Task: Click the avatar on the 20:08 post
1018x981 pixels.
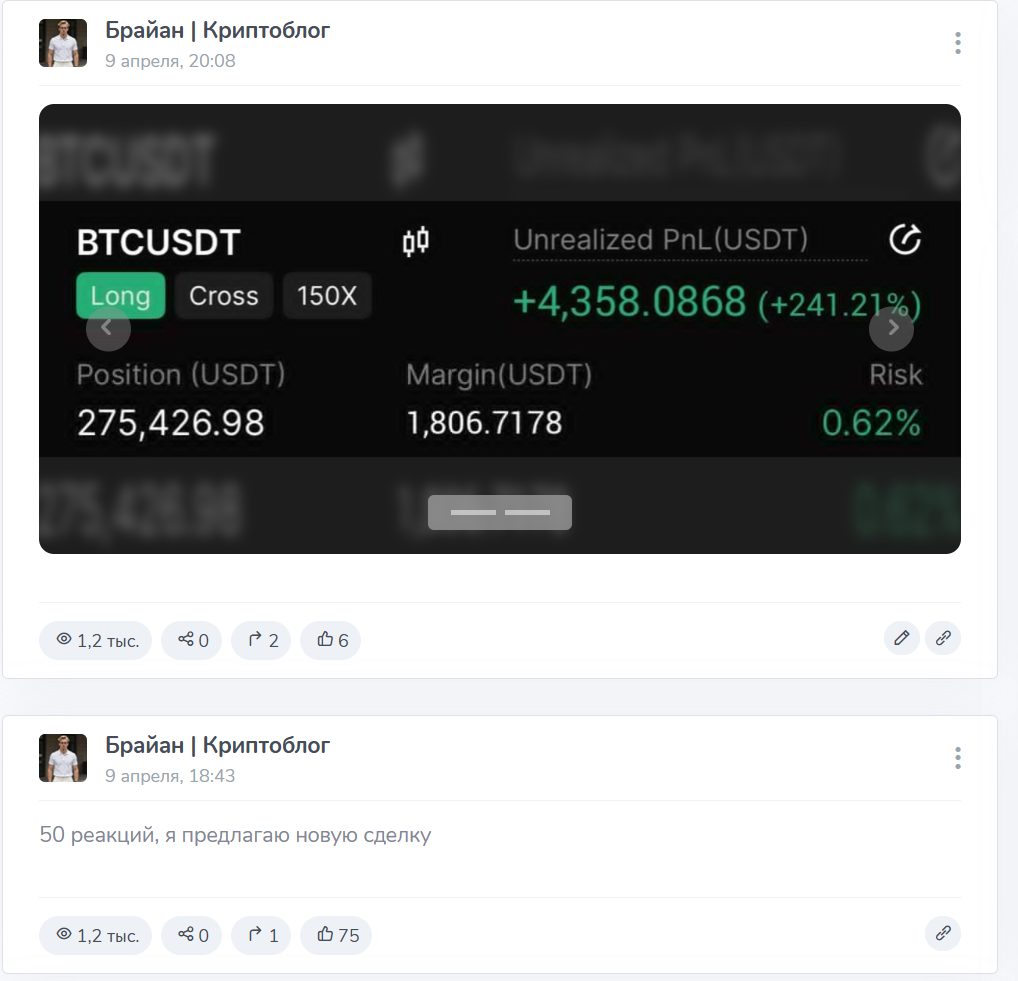Action: pyautogui.click(x=63, y=43)
